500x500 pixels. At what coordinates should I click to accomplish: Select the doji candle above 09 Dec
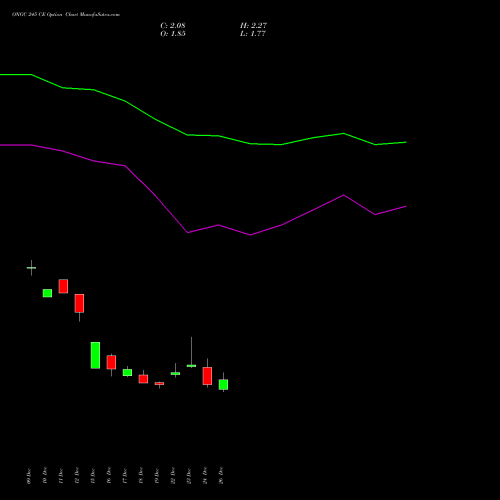point(31,268)
